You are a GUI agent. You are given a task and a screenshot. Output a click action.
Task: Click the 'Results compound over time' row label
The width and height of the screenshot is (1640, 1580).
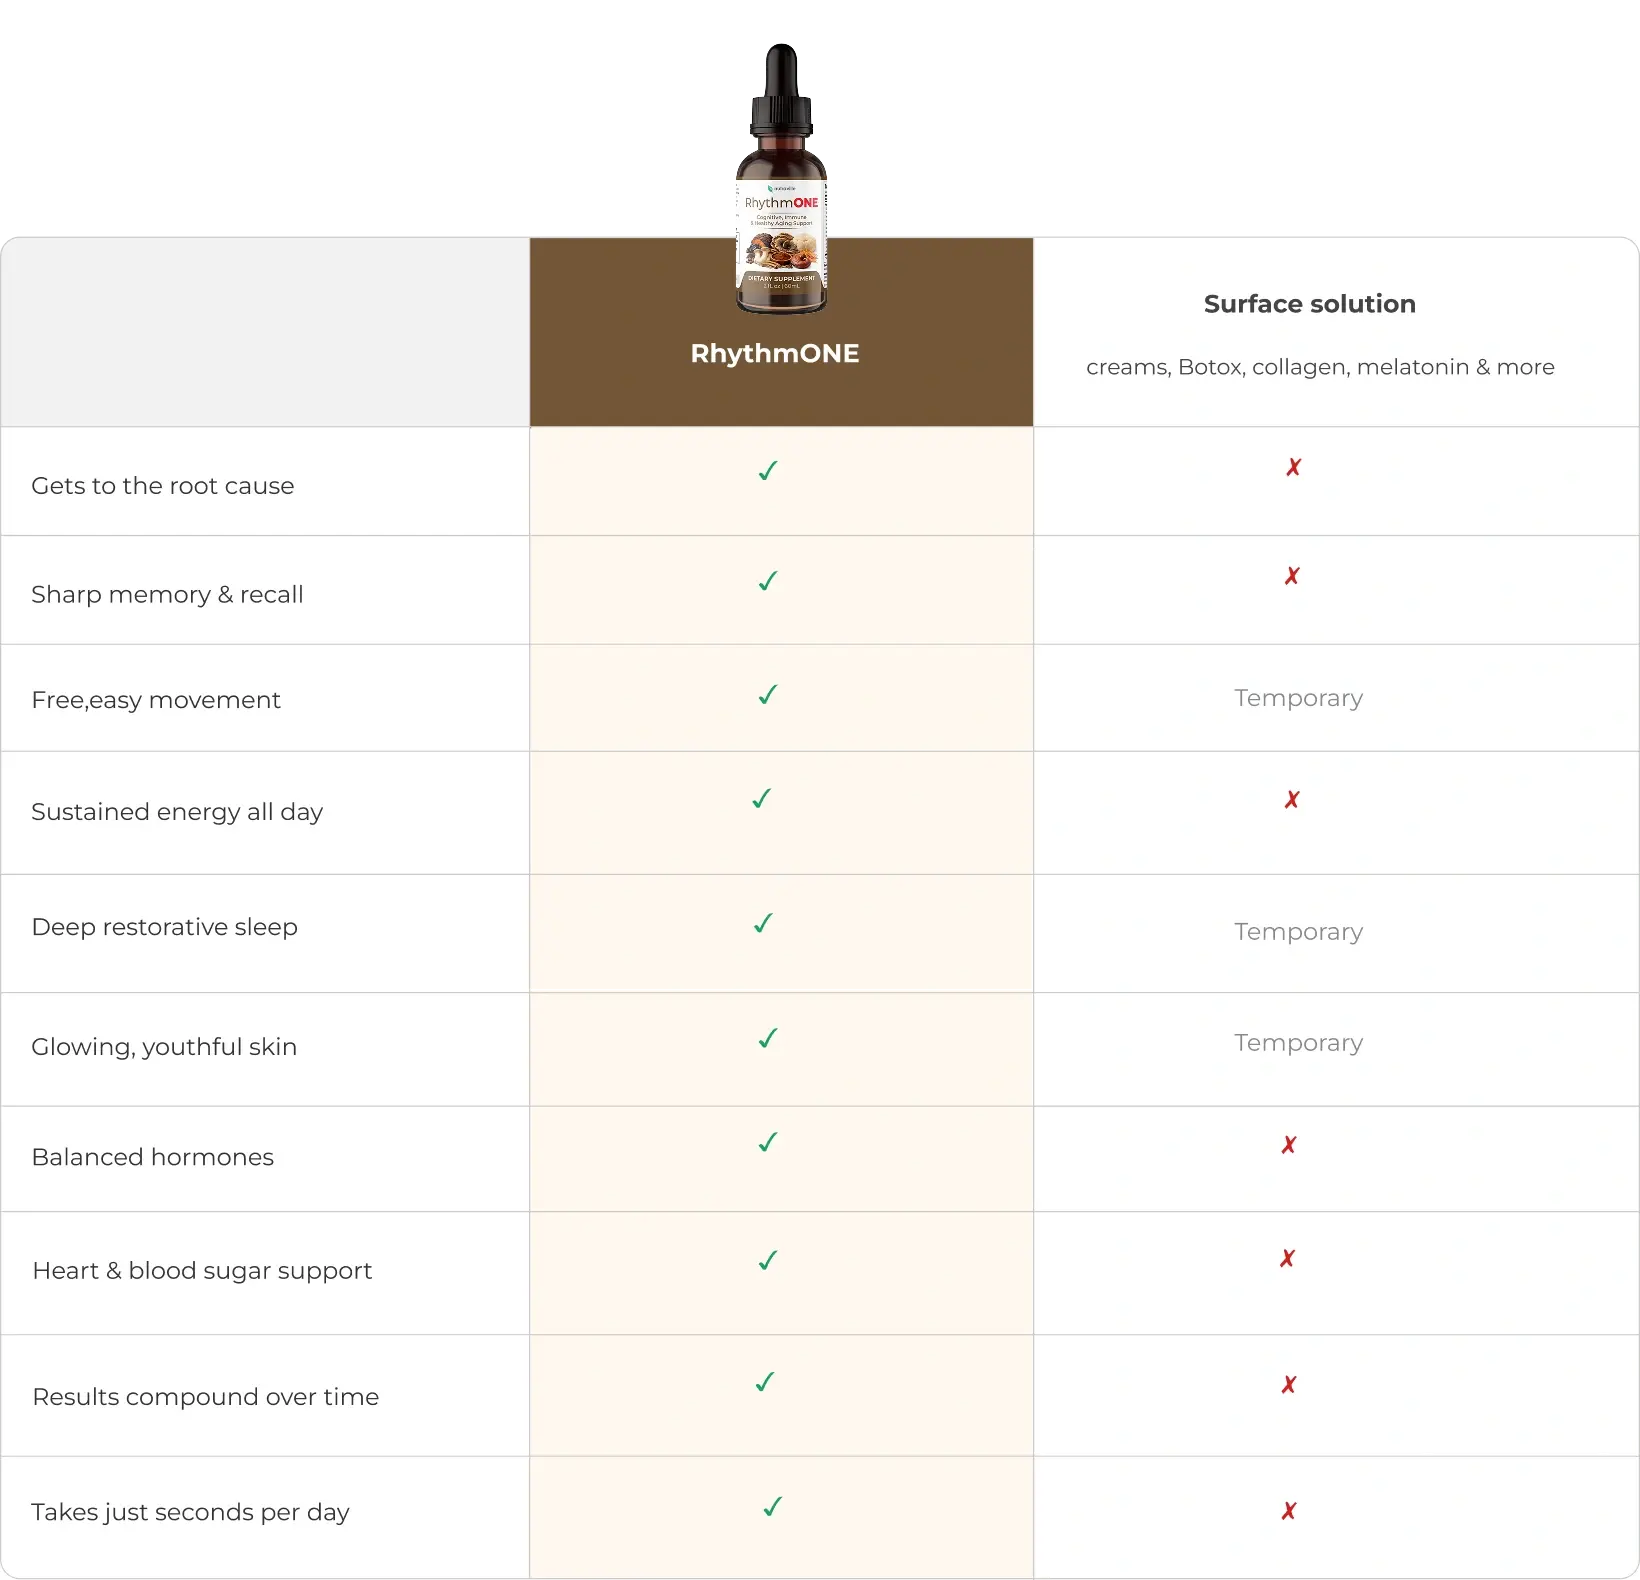click(206, 1397)
